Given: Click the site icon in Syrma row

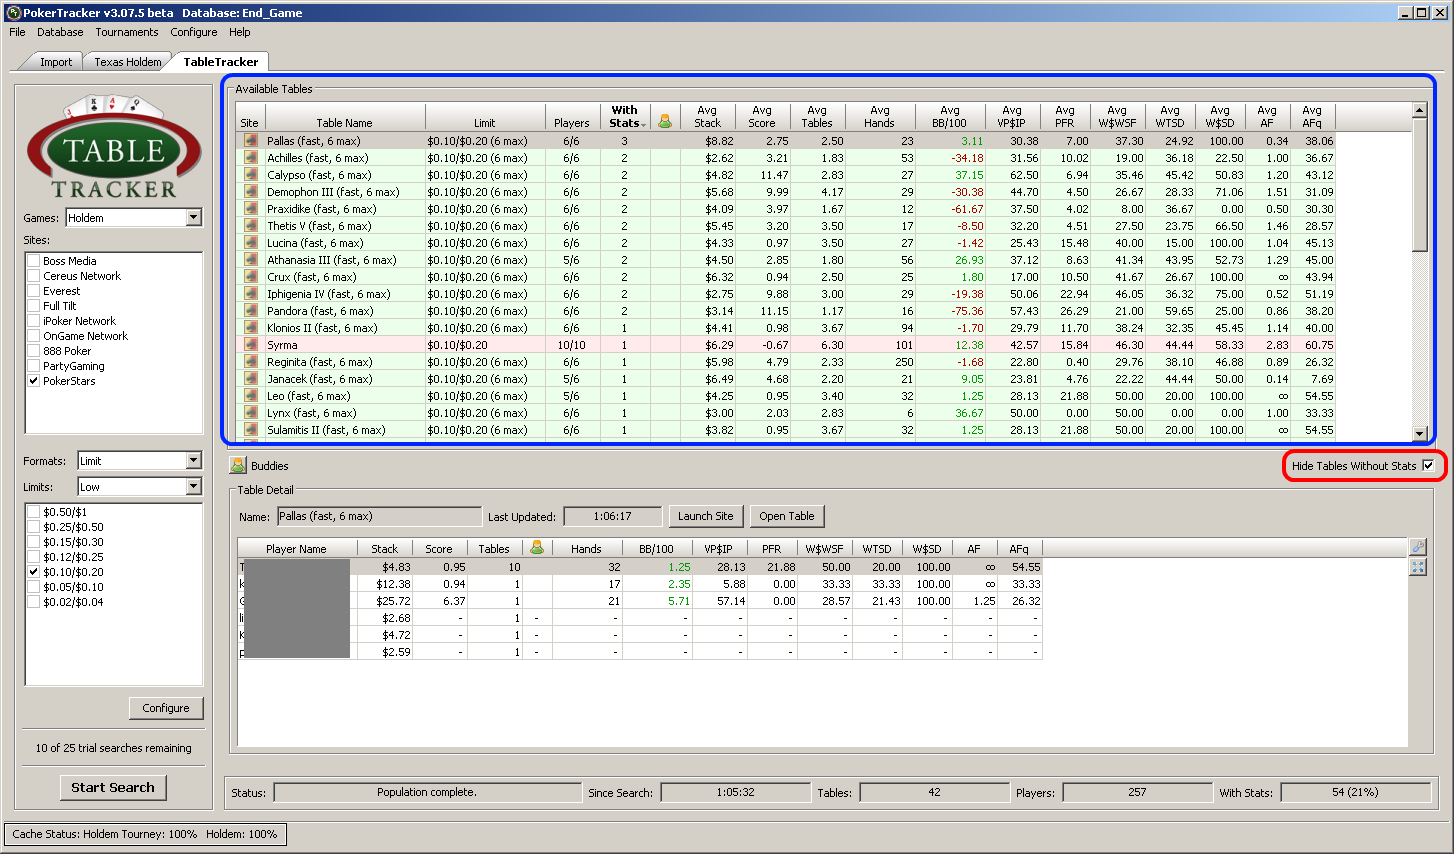Looking at the screenshot, I should tap(251, 345).
